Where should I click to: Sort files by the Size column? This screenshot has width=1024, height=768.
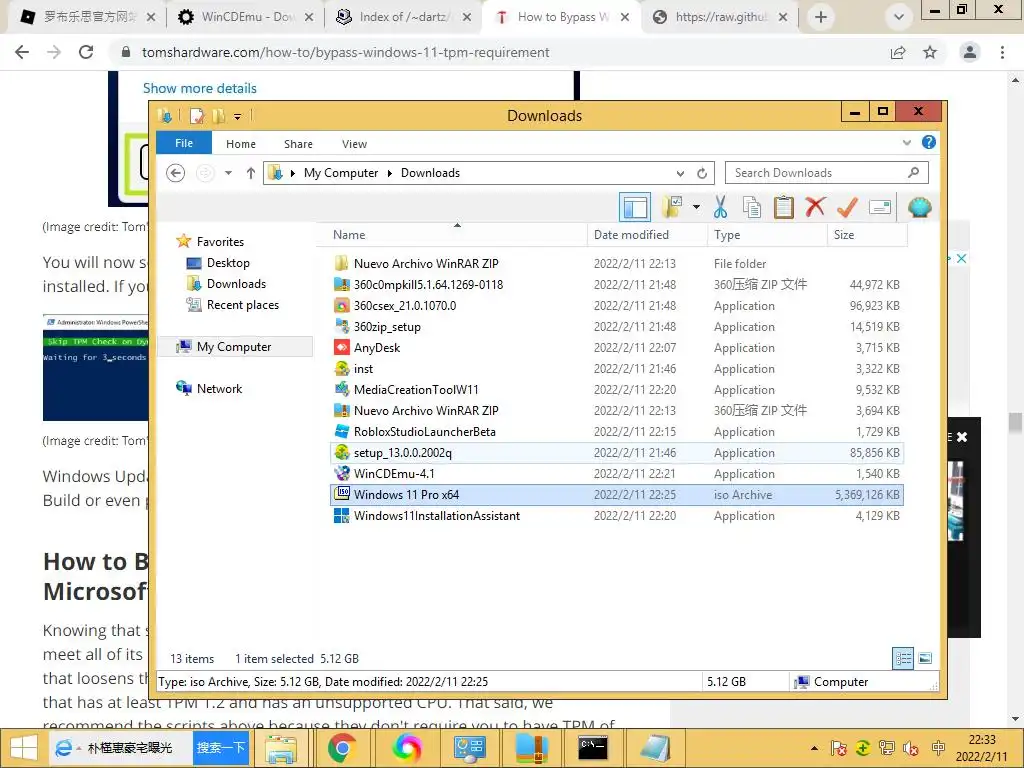(x=867, y=235)
